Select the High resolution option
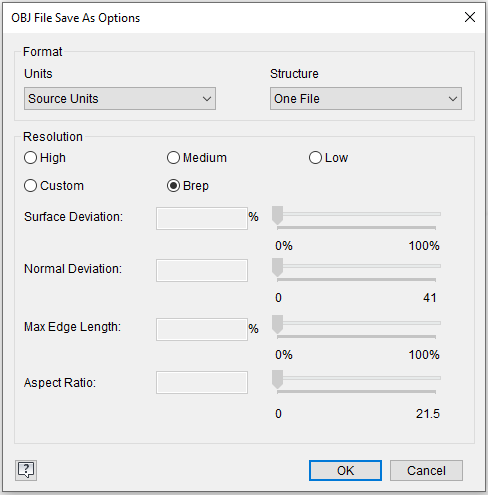 [45, 158]
